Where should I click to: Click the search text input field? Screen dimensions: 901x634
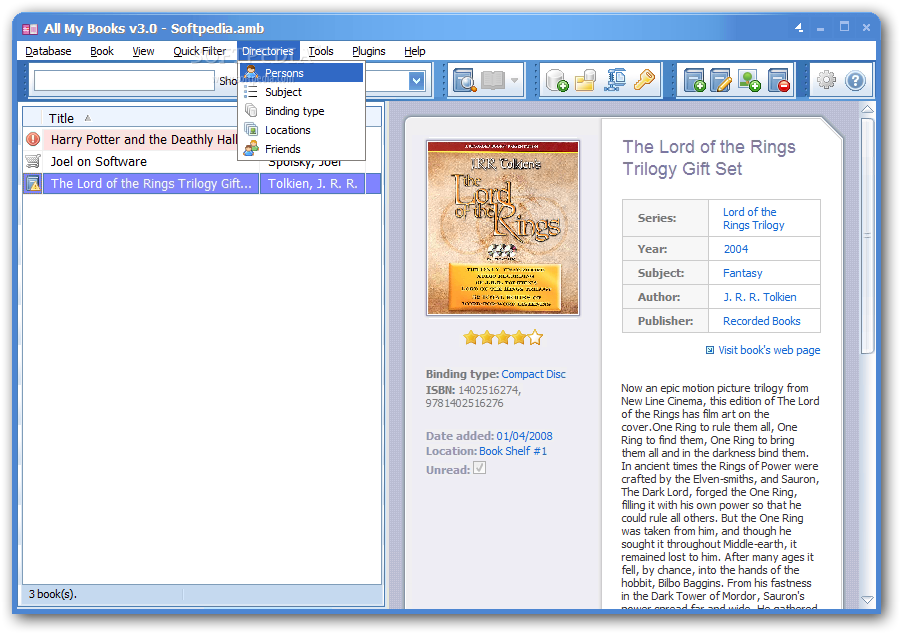(x=124, y=80)
